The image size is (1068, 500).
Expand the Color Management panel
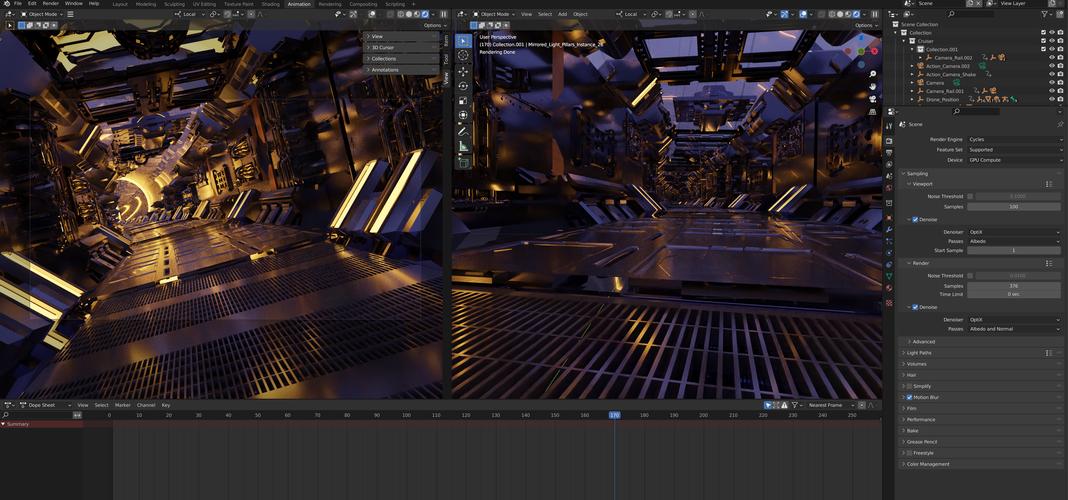pos(981,464)
